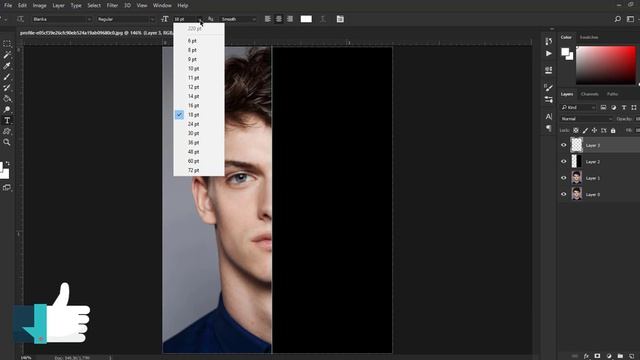640x360 pixels.
Task: Create new fill or adjustment layer
Action: click(x=609, y=356)
